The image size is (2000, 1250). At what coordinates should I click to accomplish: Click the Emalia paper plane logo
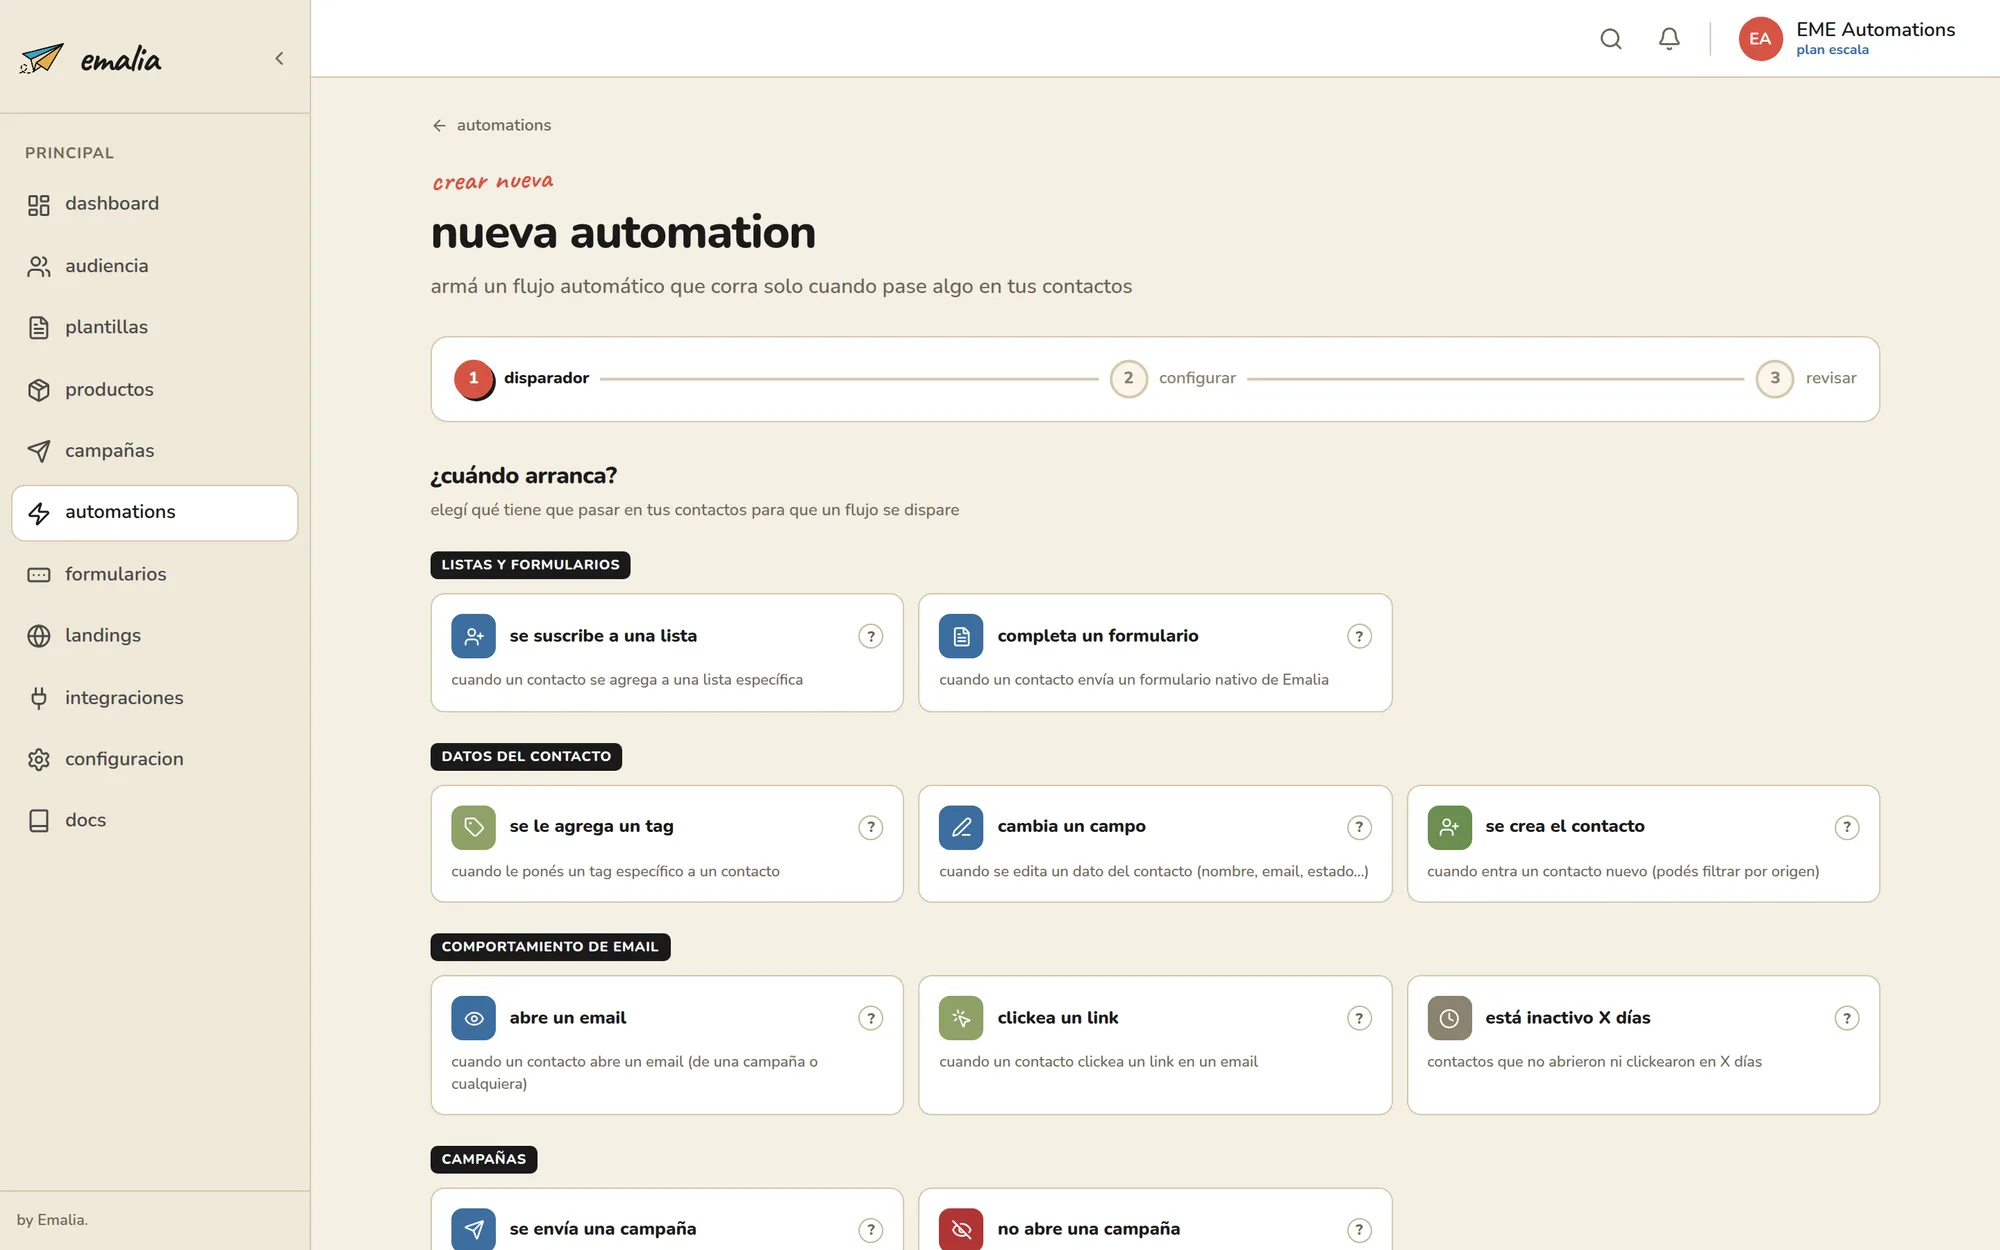pyautogui.click(x=41, y=59)
